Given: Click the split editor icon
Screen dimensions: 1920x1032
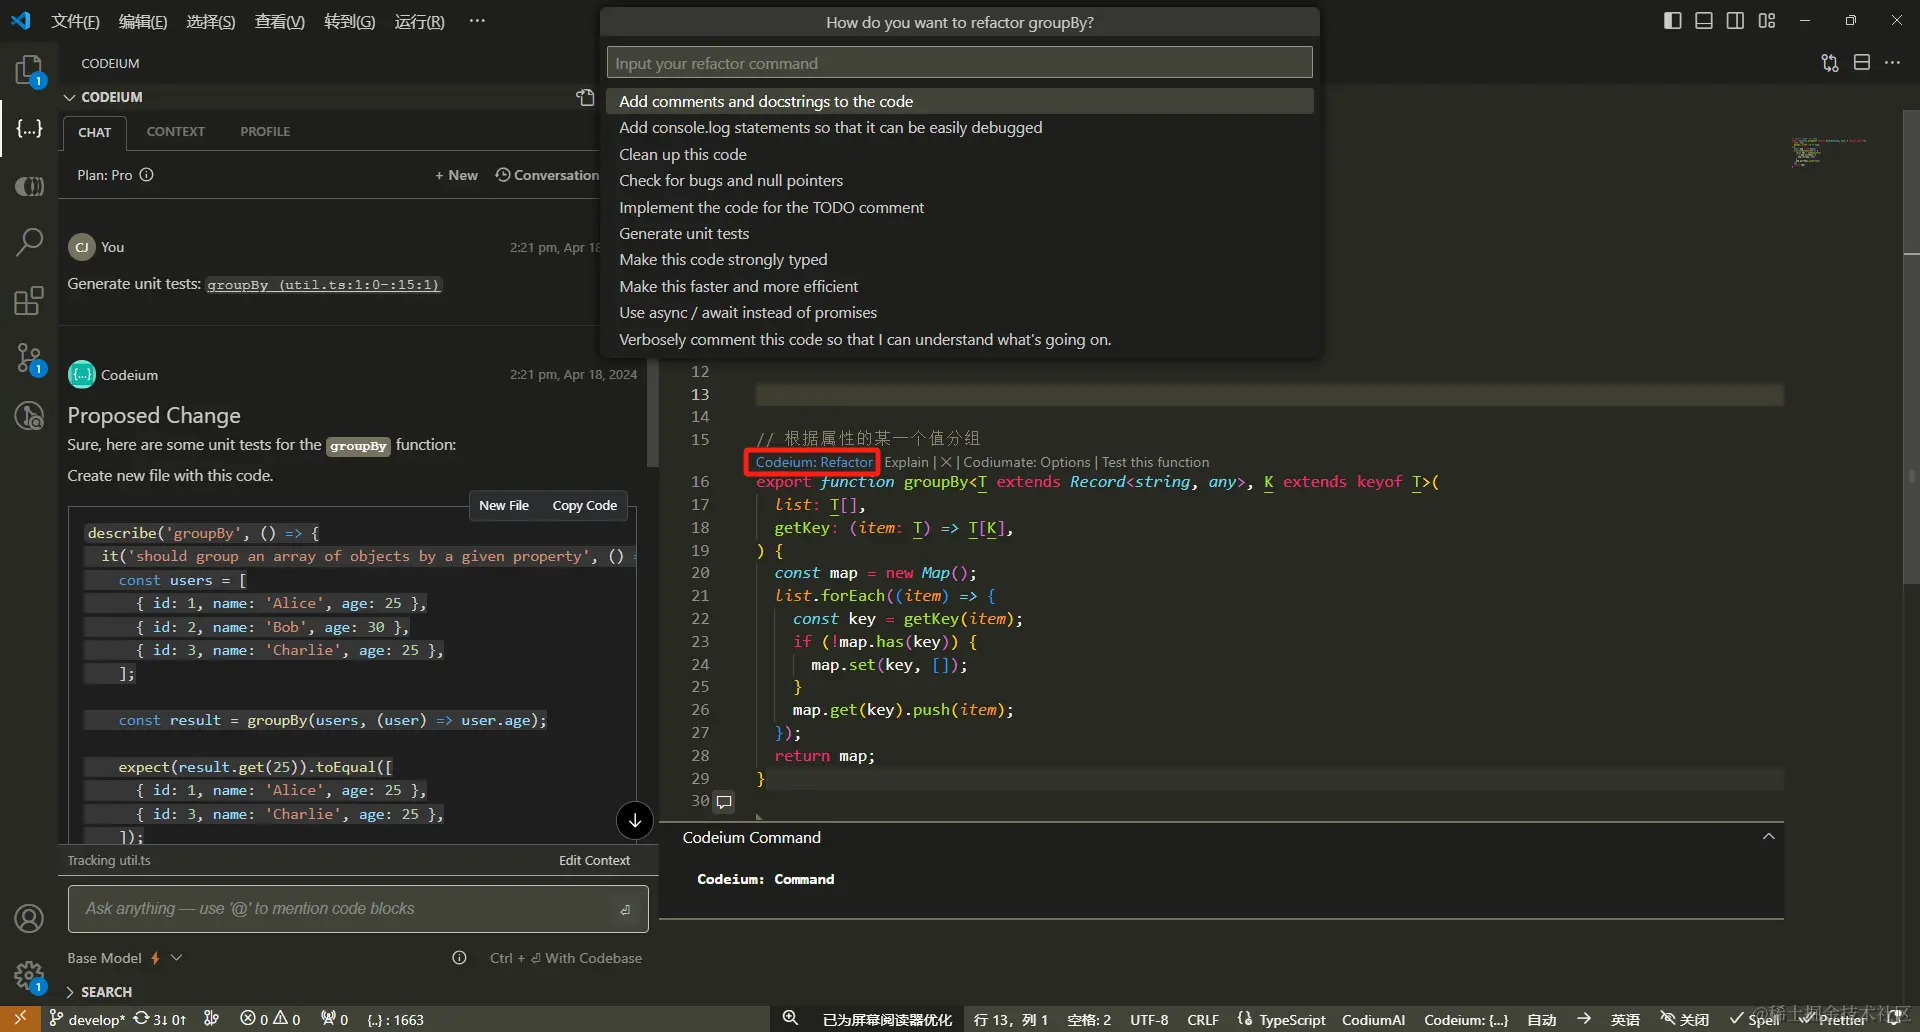Looking at the screenshot, I should [x=1862, y=62].
